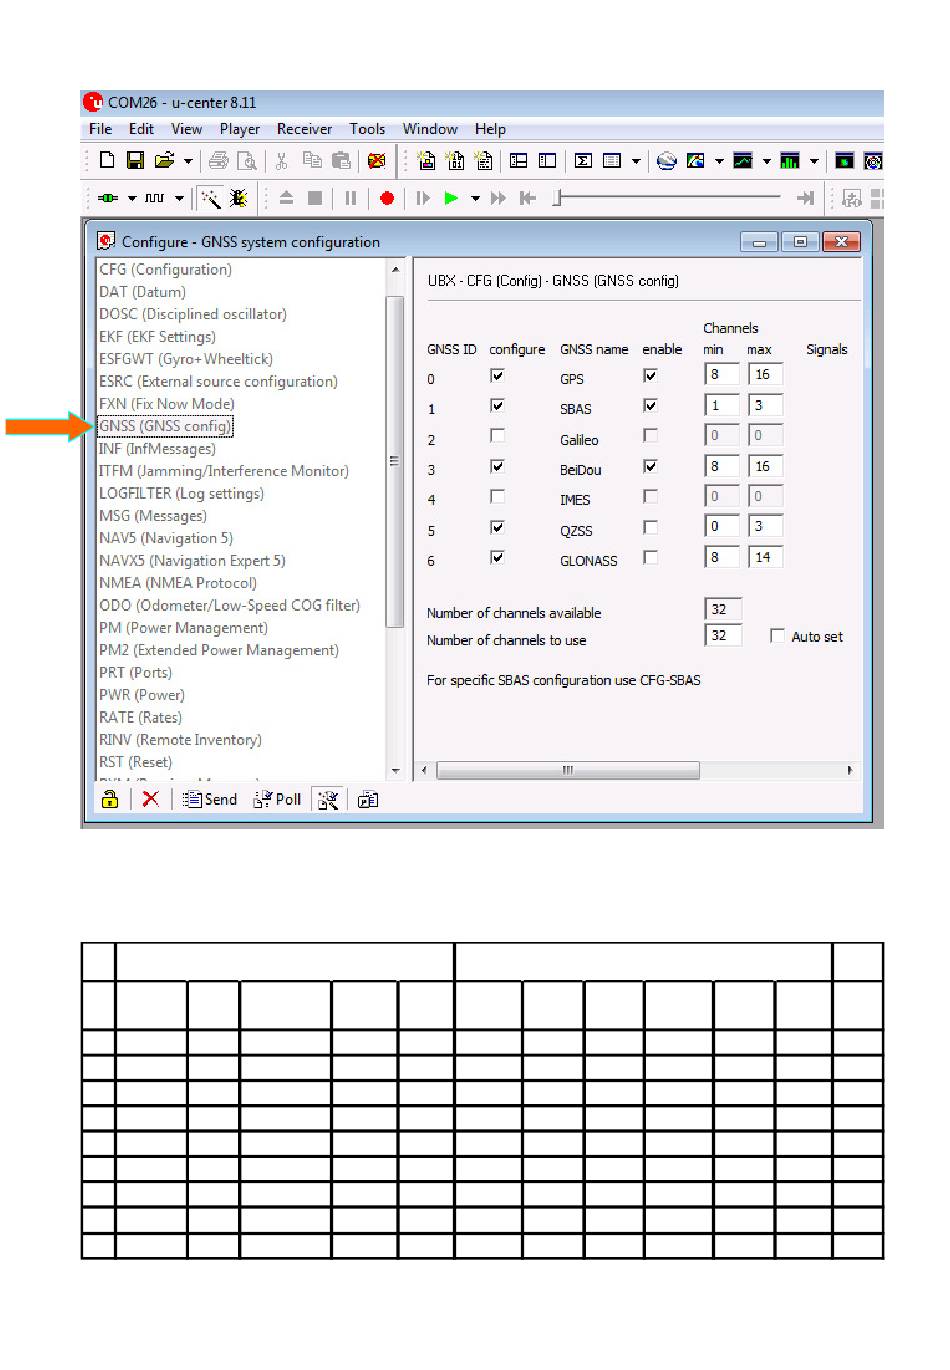Check the IMES configure checkbox
The image size is (950, 1370).
[x=497, y=497]
